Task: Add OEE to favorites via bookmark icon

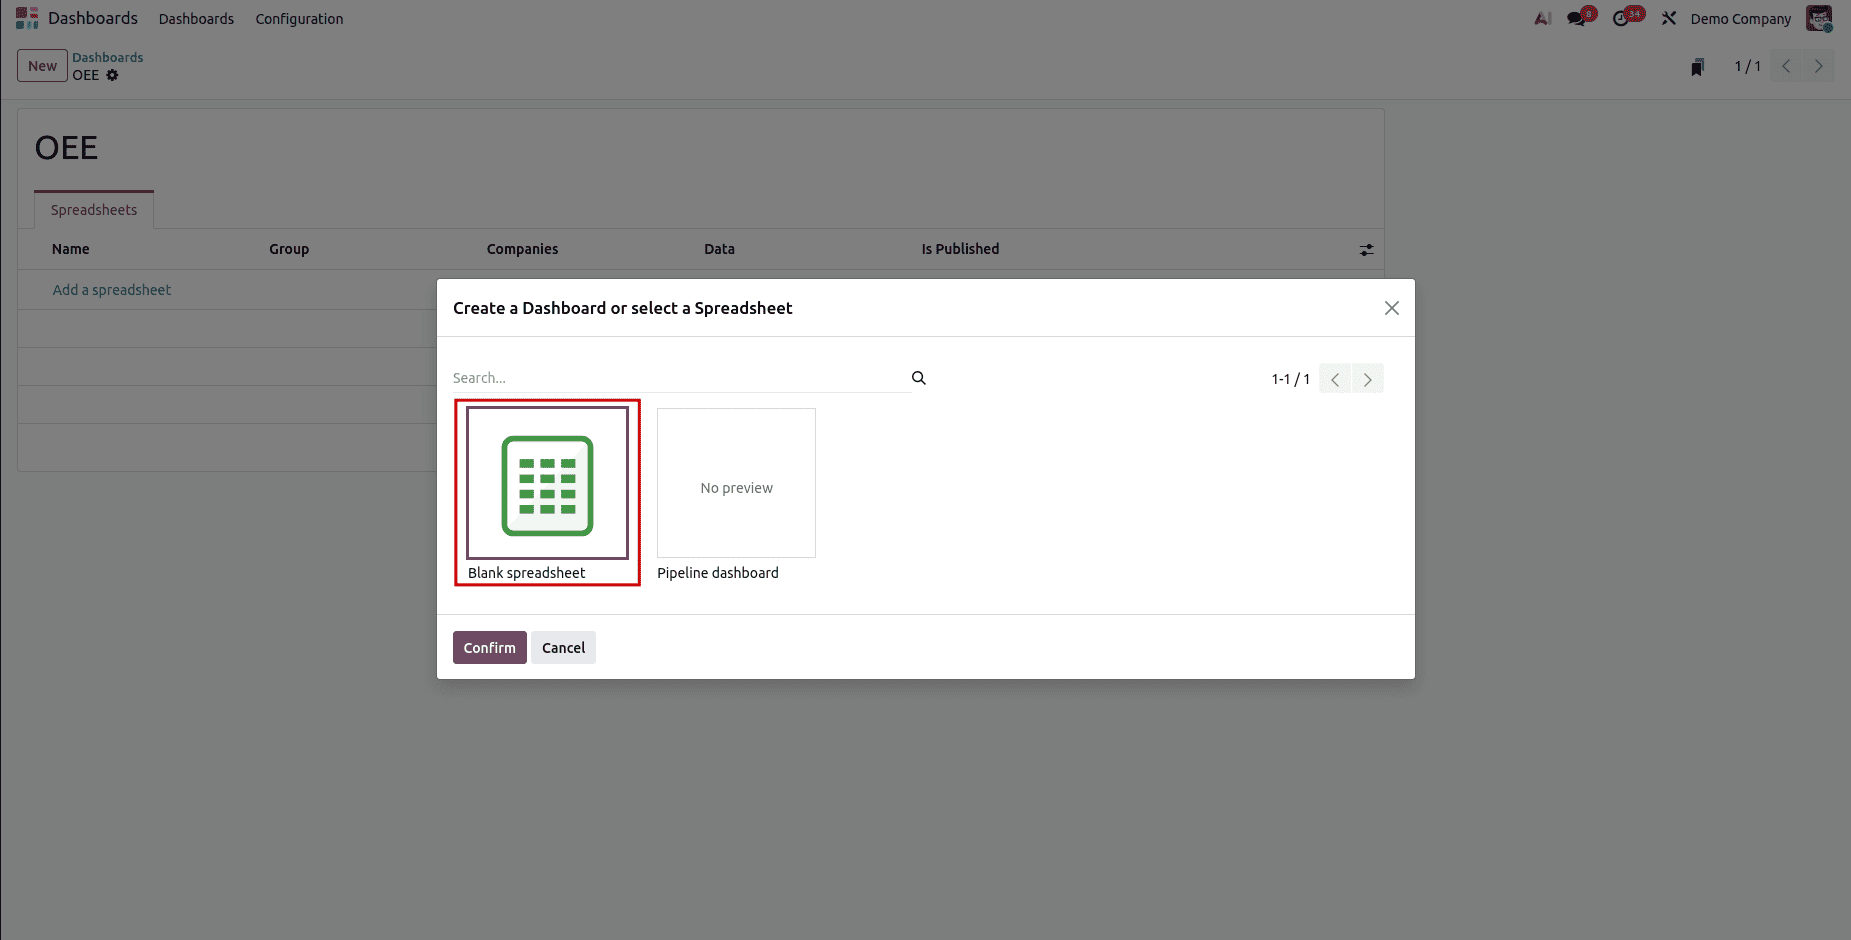Action: (1696, 66)
